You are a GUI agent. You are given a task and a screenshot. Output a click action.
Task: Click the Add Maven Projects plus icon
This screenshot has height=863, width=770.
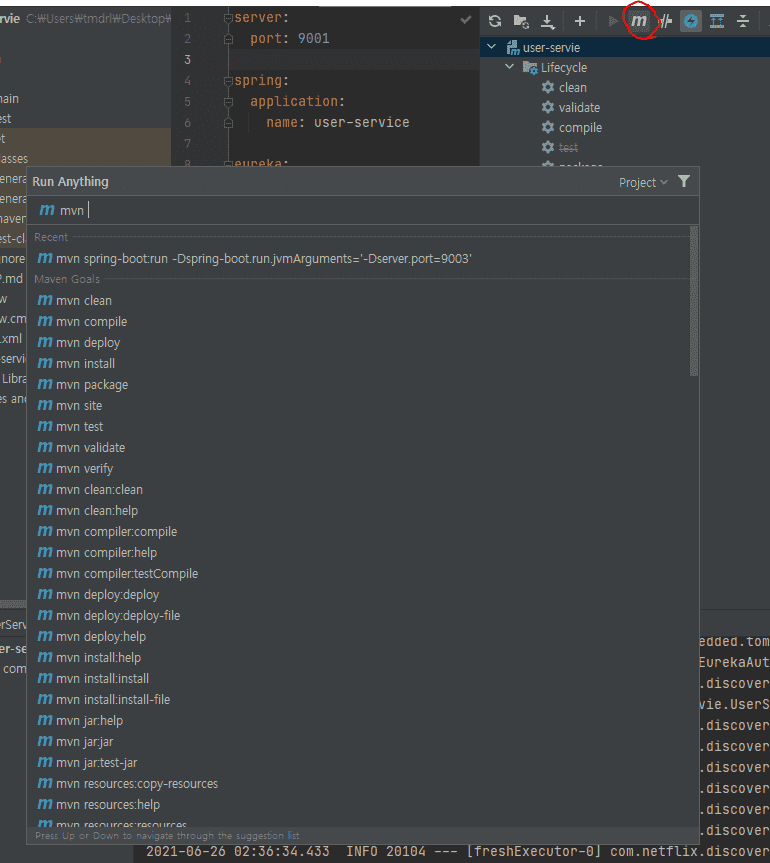(x=579, y=21)
